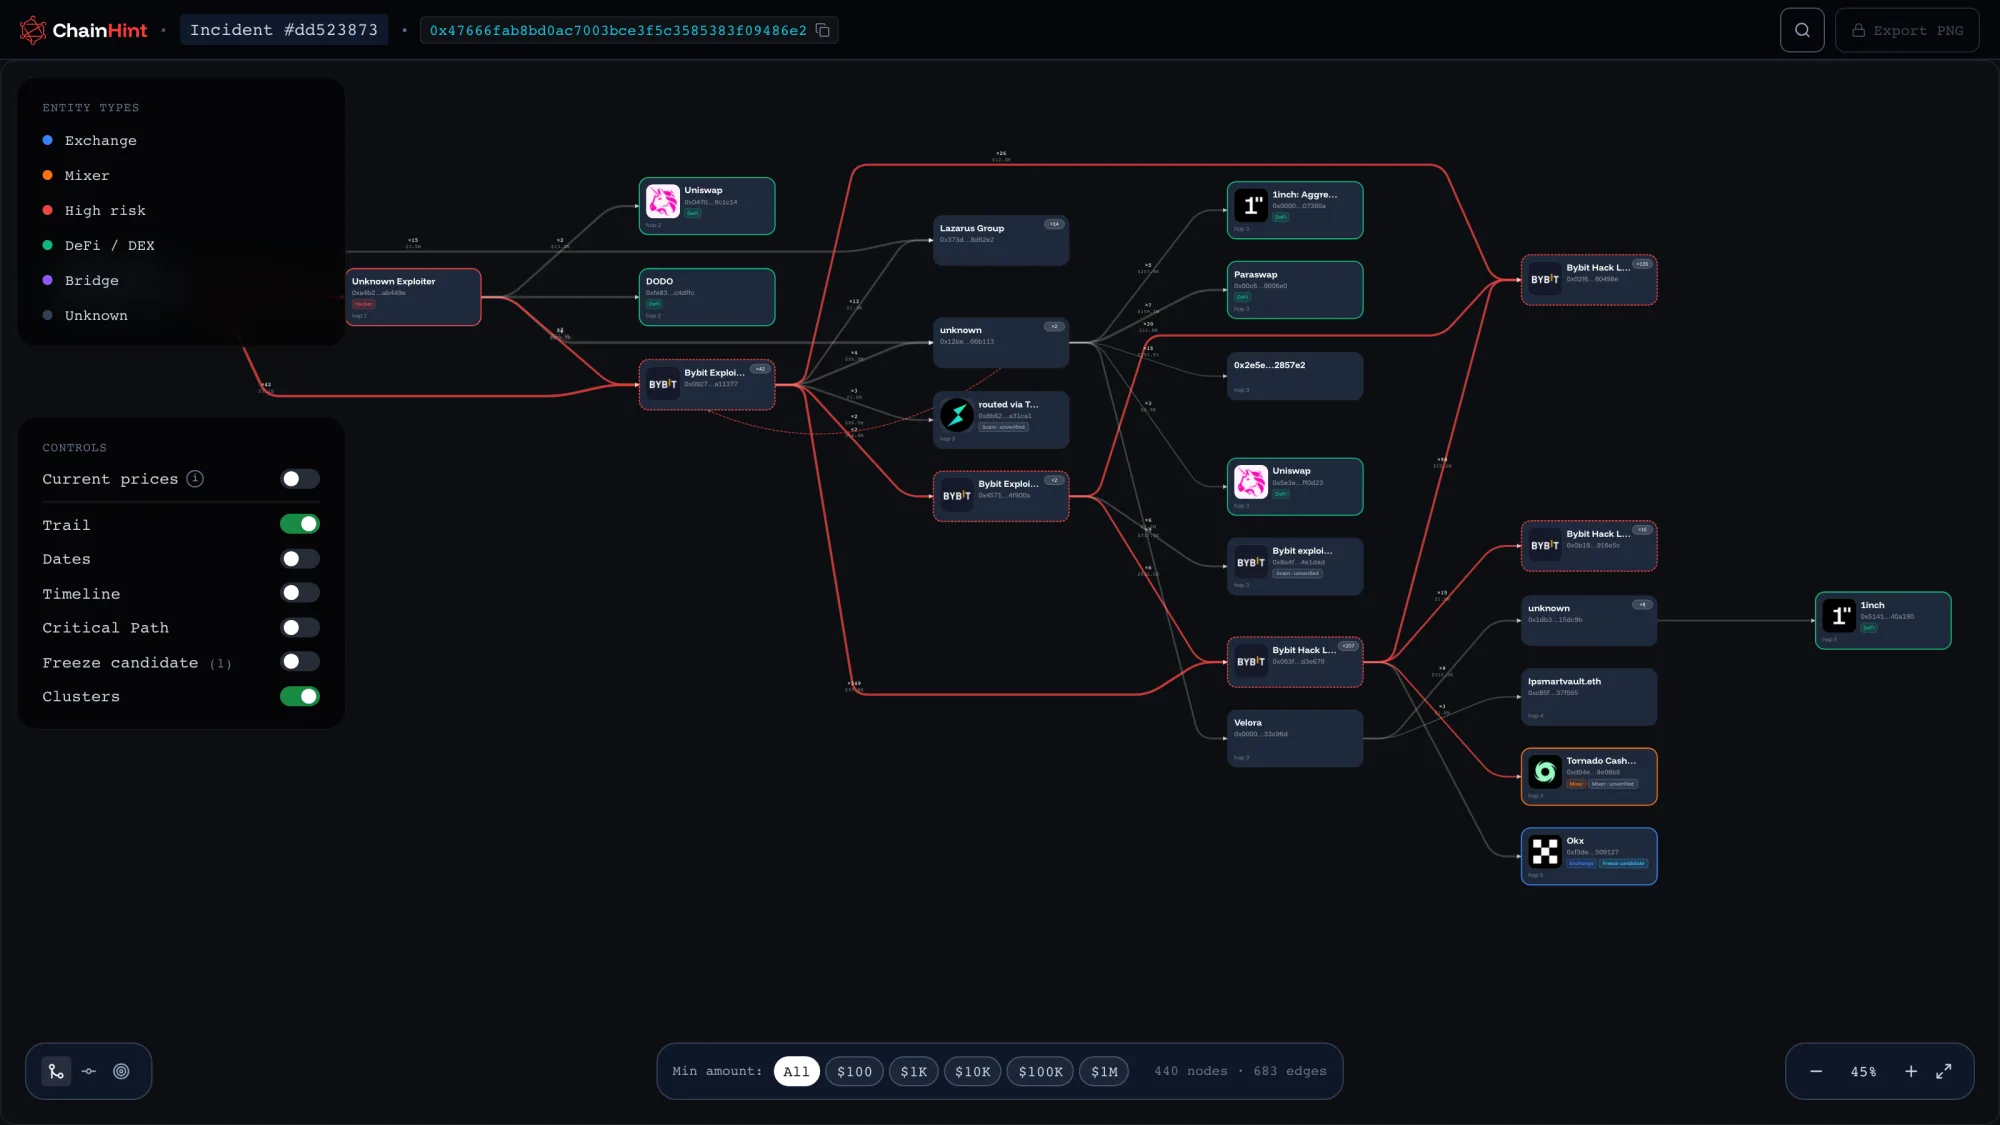Filter min amount to $1M
The image size is (2000, 1125).
tap(1104, 1071)
